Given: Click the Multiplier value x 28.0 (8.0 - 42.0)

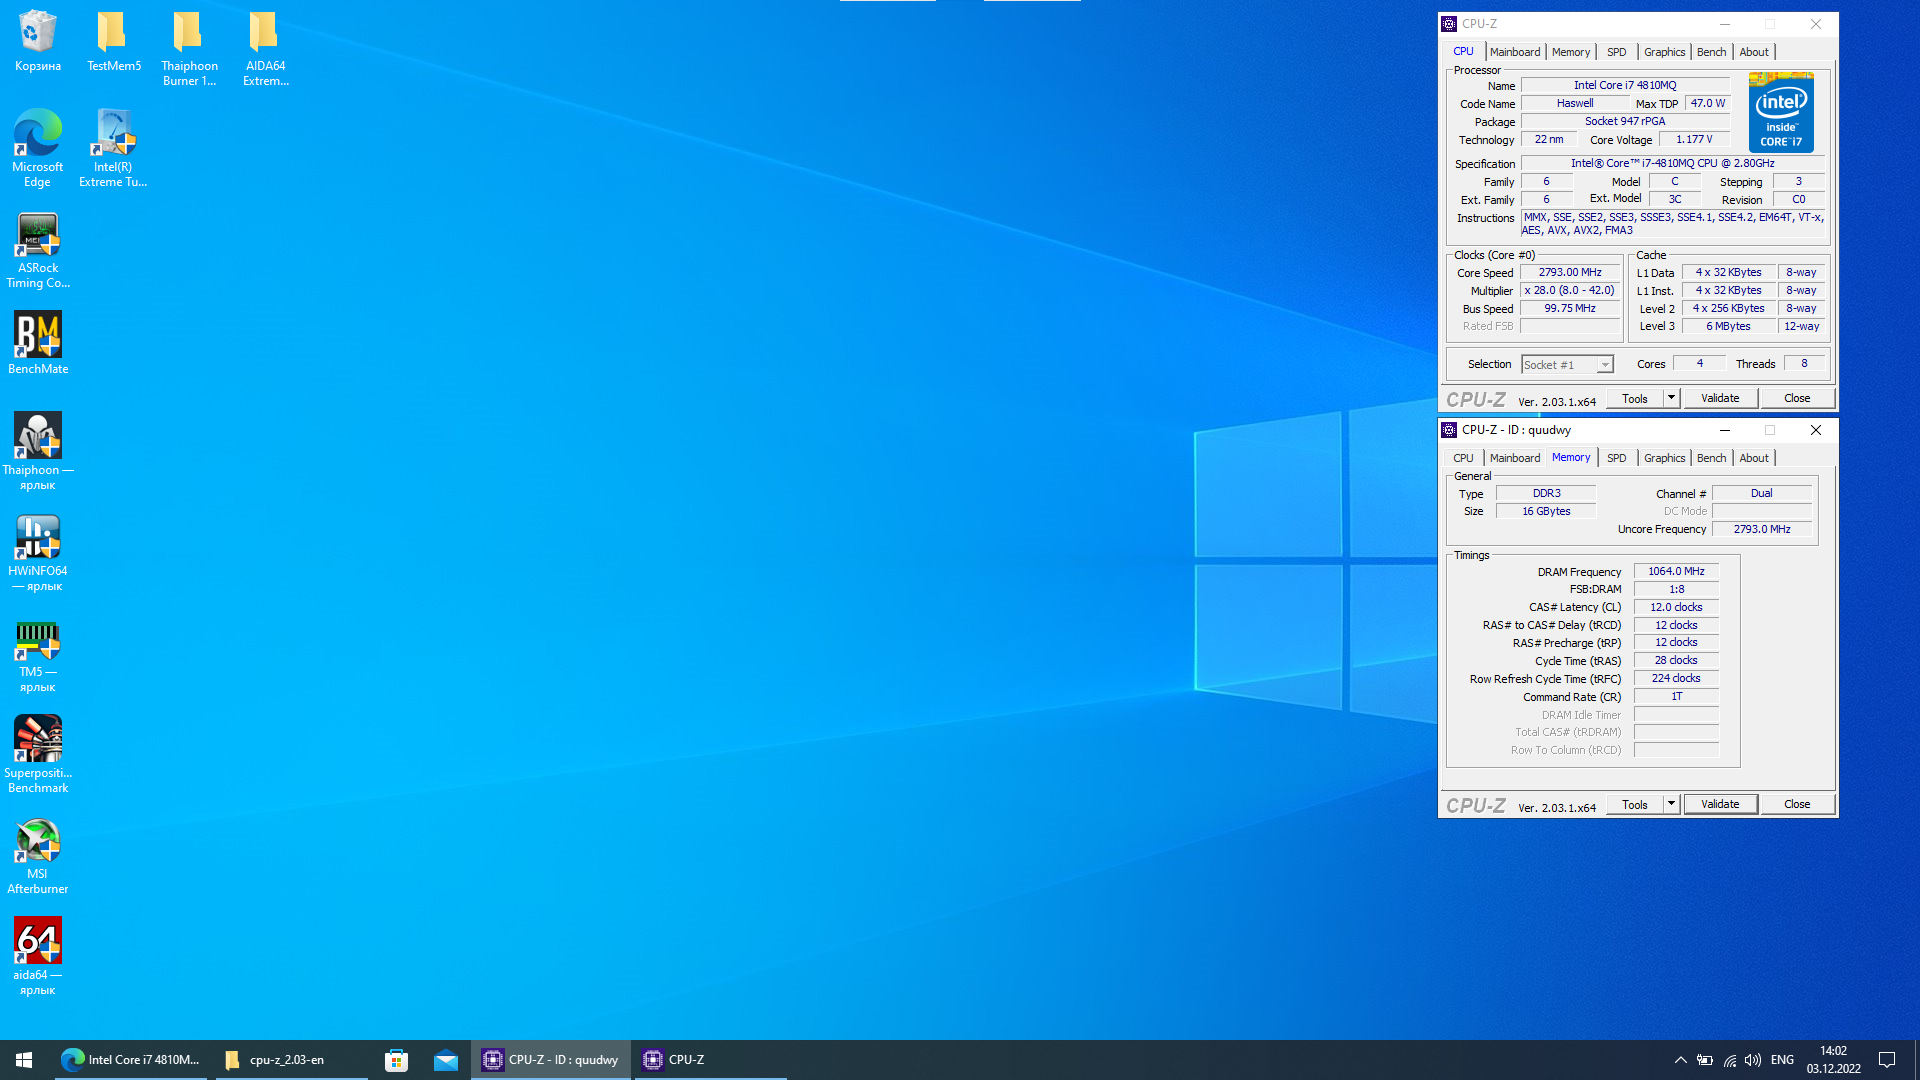Looking at the screenshot, I should click(x=1570, y=290).
